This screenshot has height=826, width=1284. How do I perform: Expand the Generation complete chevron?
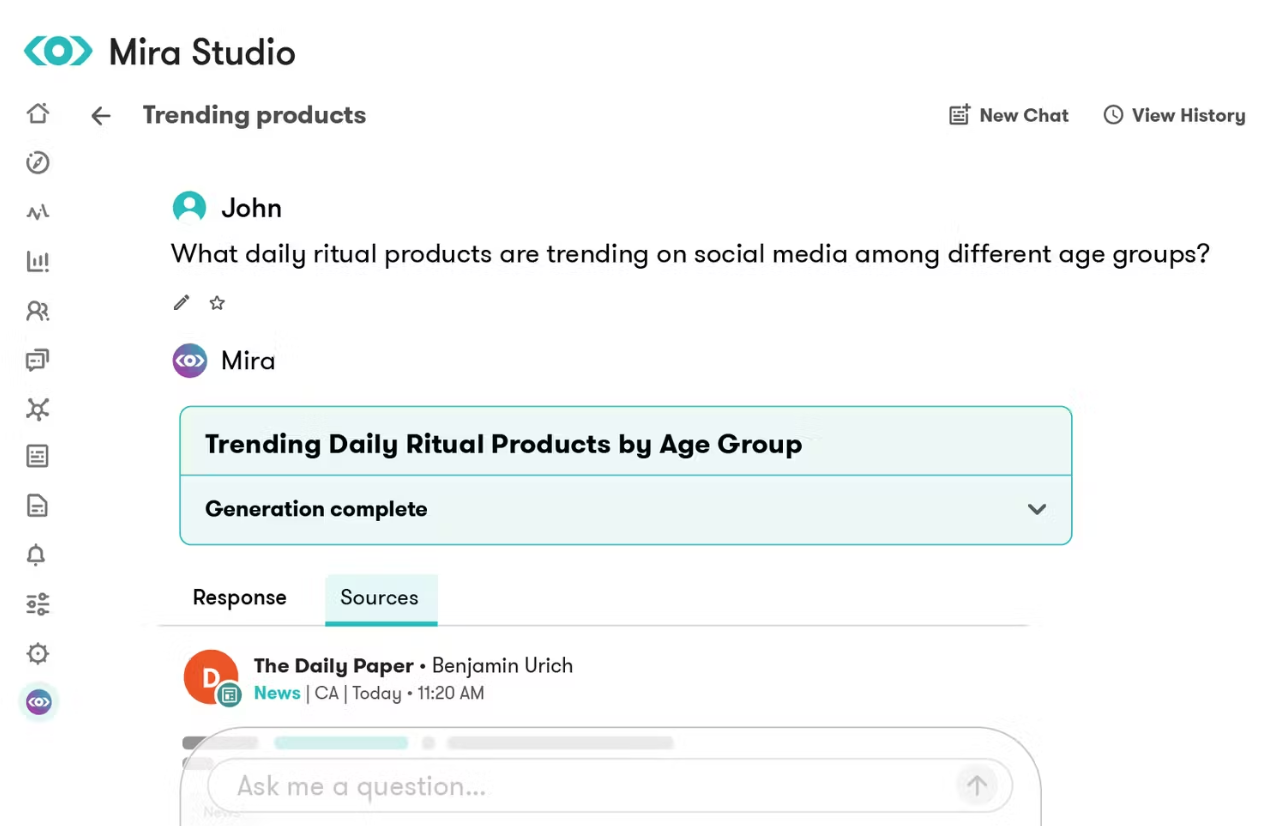1037,509
